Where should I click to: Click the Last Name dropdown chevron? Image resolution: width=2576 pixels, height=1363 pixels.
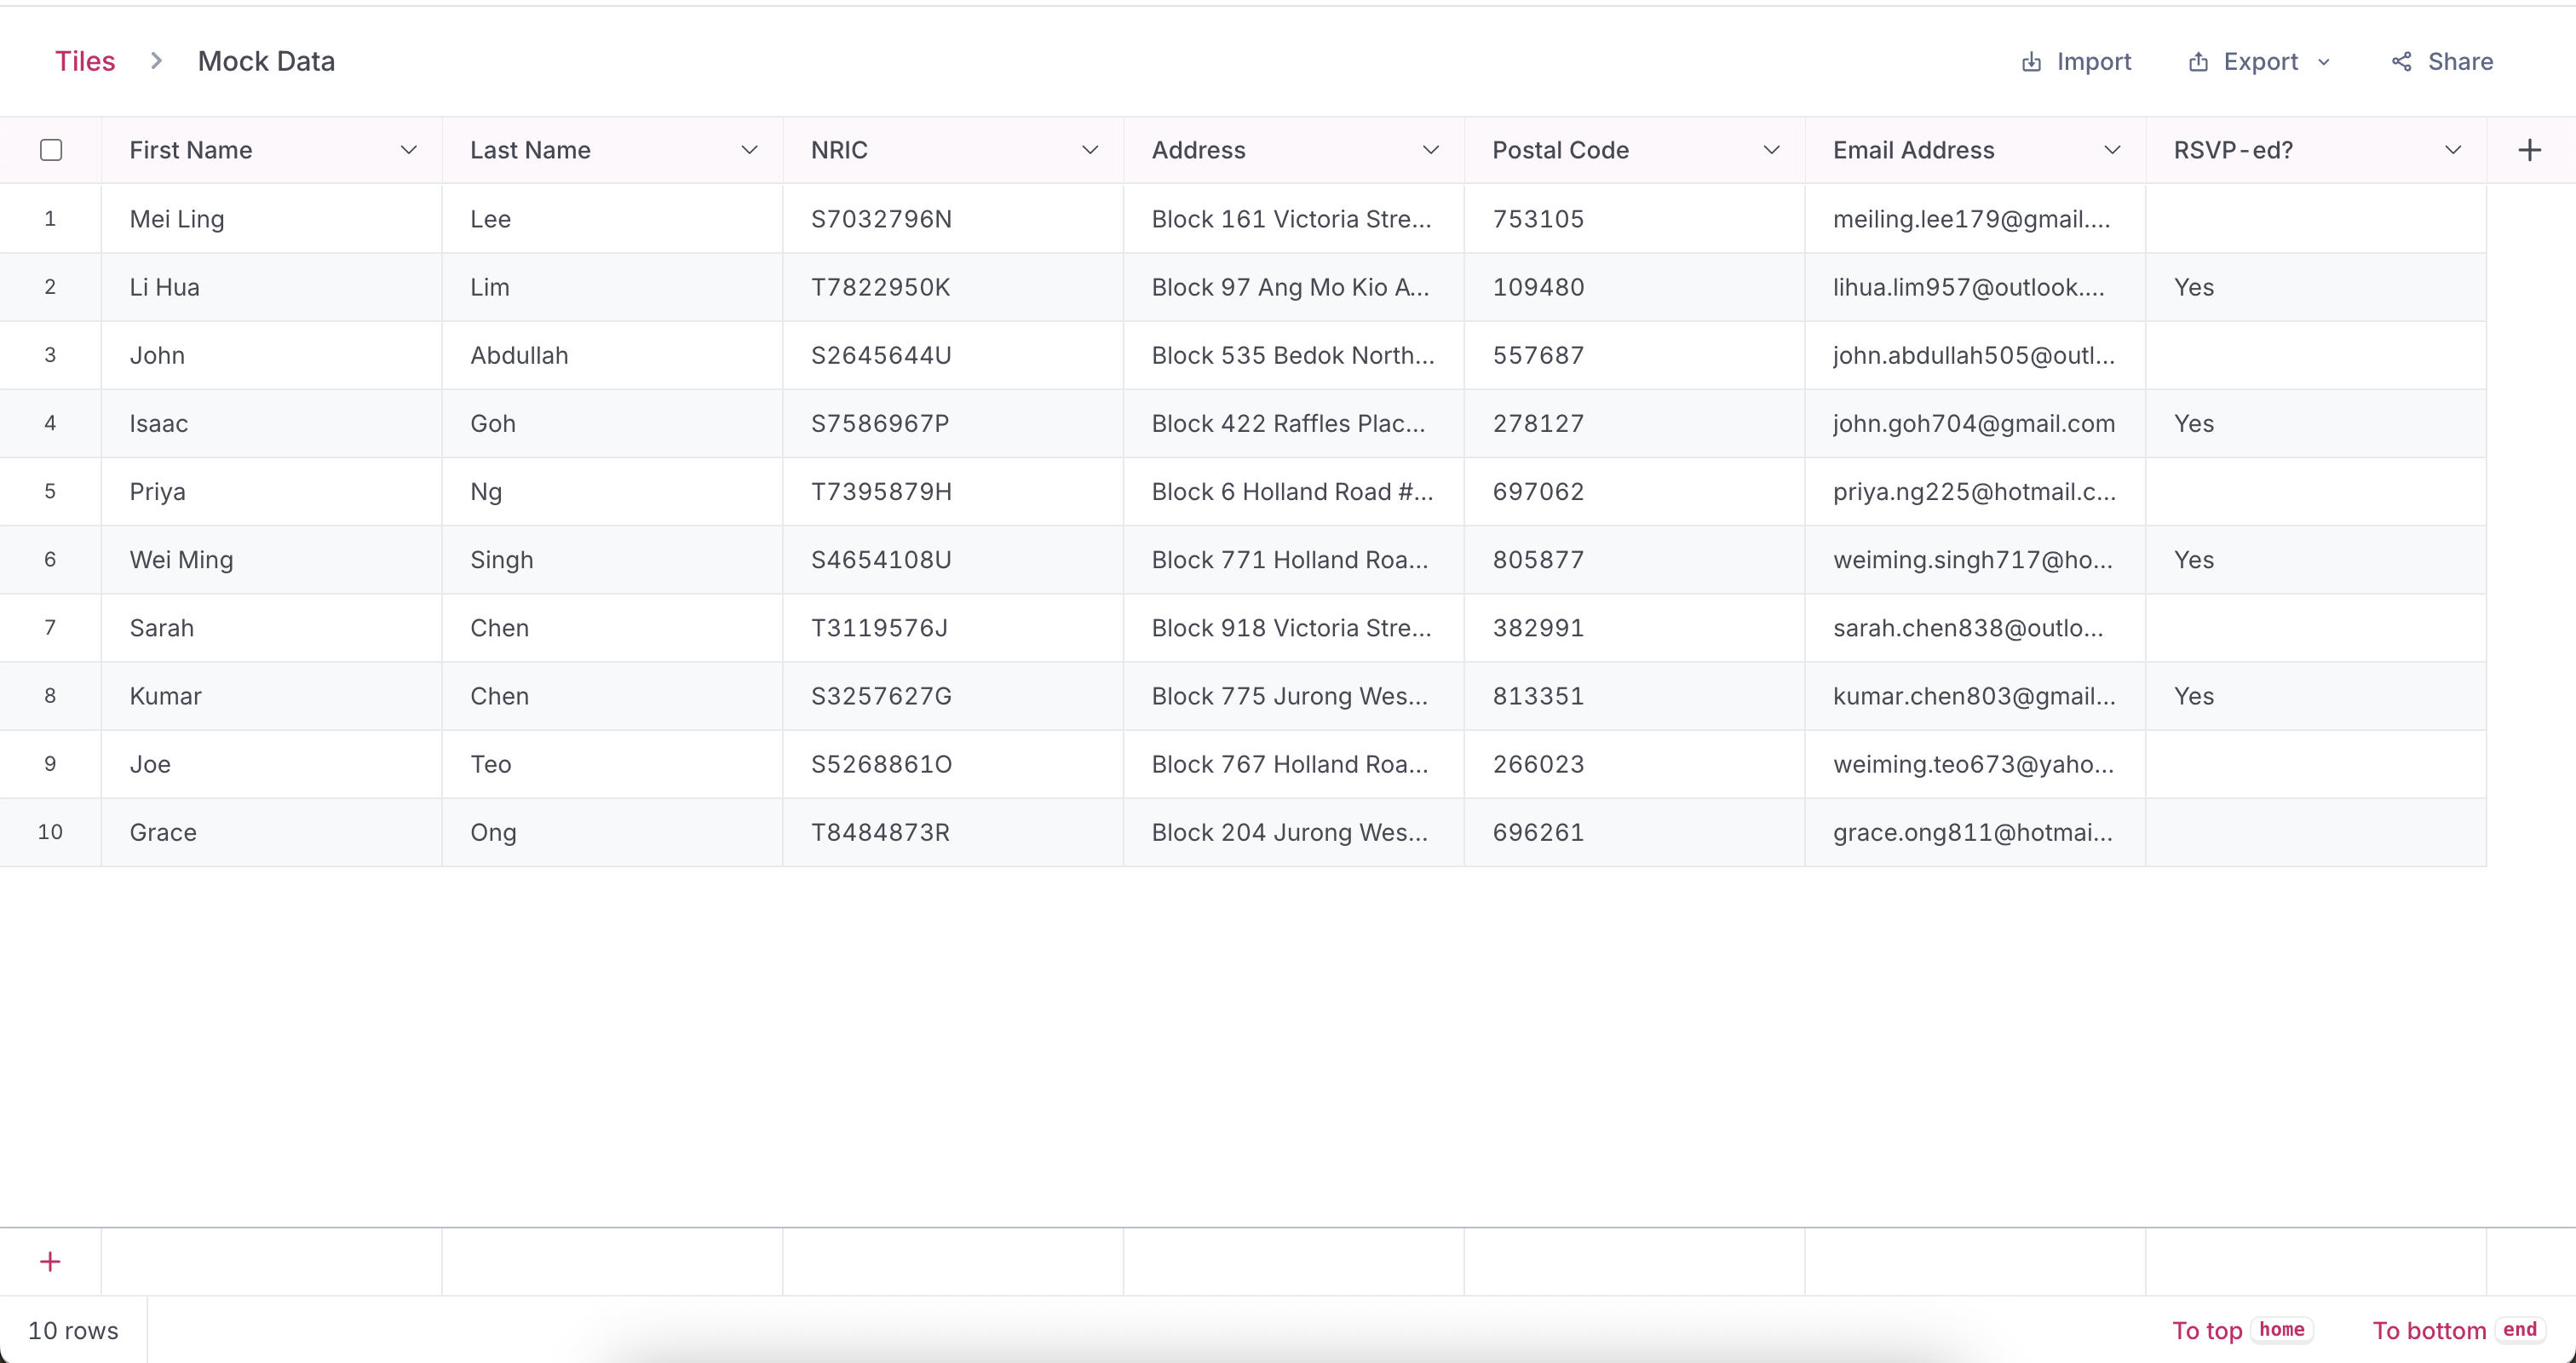coord(749,150)
